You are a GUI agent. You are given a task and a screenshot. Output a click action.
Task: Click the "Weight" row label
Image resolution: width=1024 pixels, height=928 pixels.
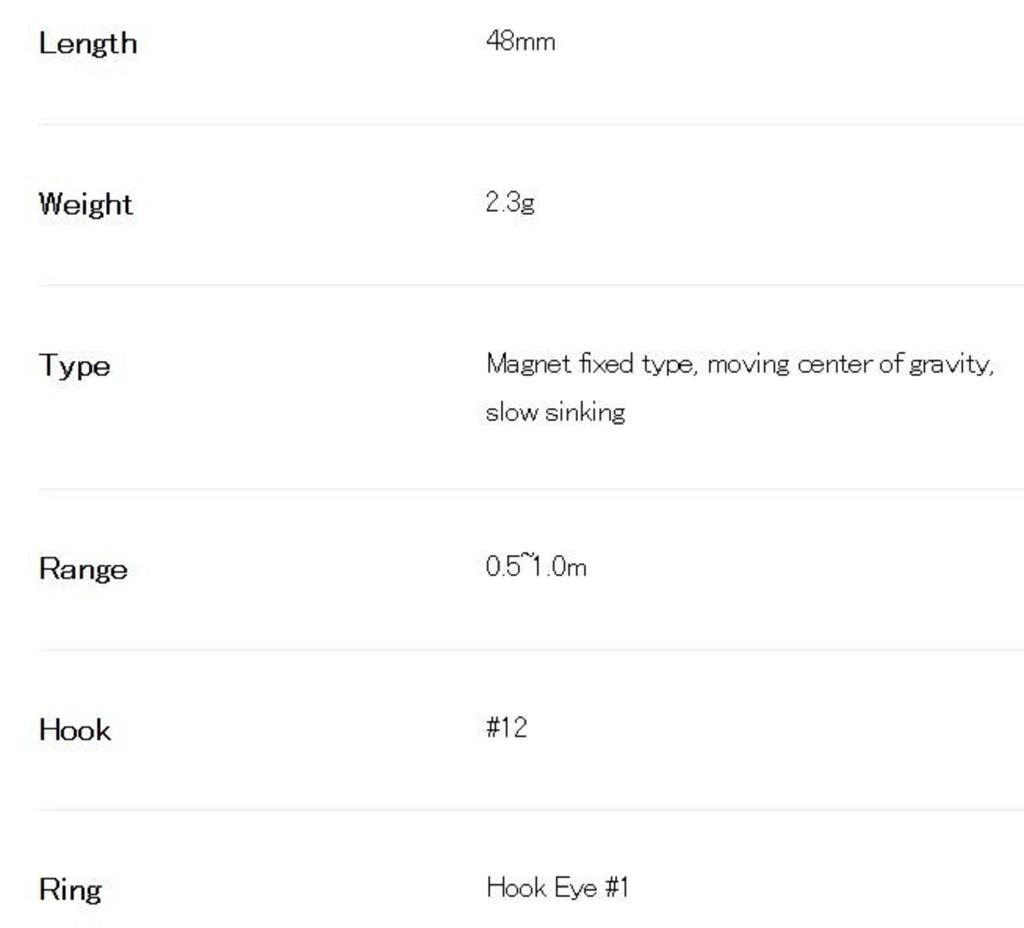pos(86,204)
